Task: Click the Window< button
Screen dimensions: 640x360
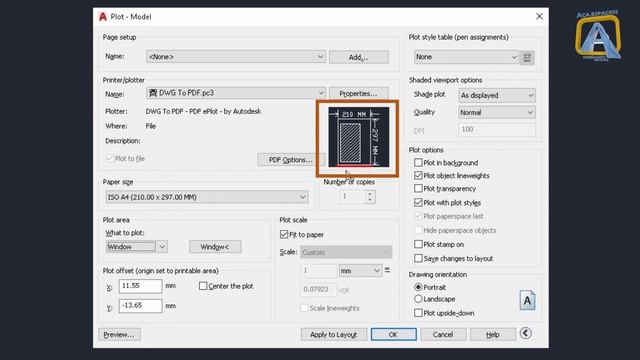Action: [x=215, y=247]
